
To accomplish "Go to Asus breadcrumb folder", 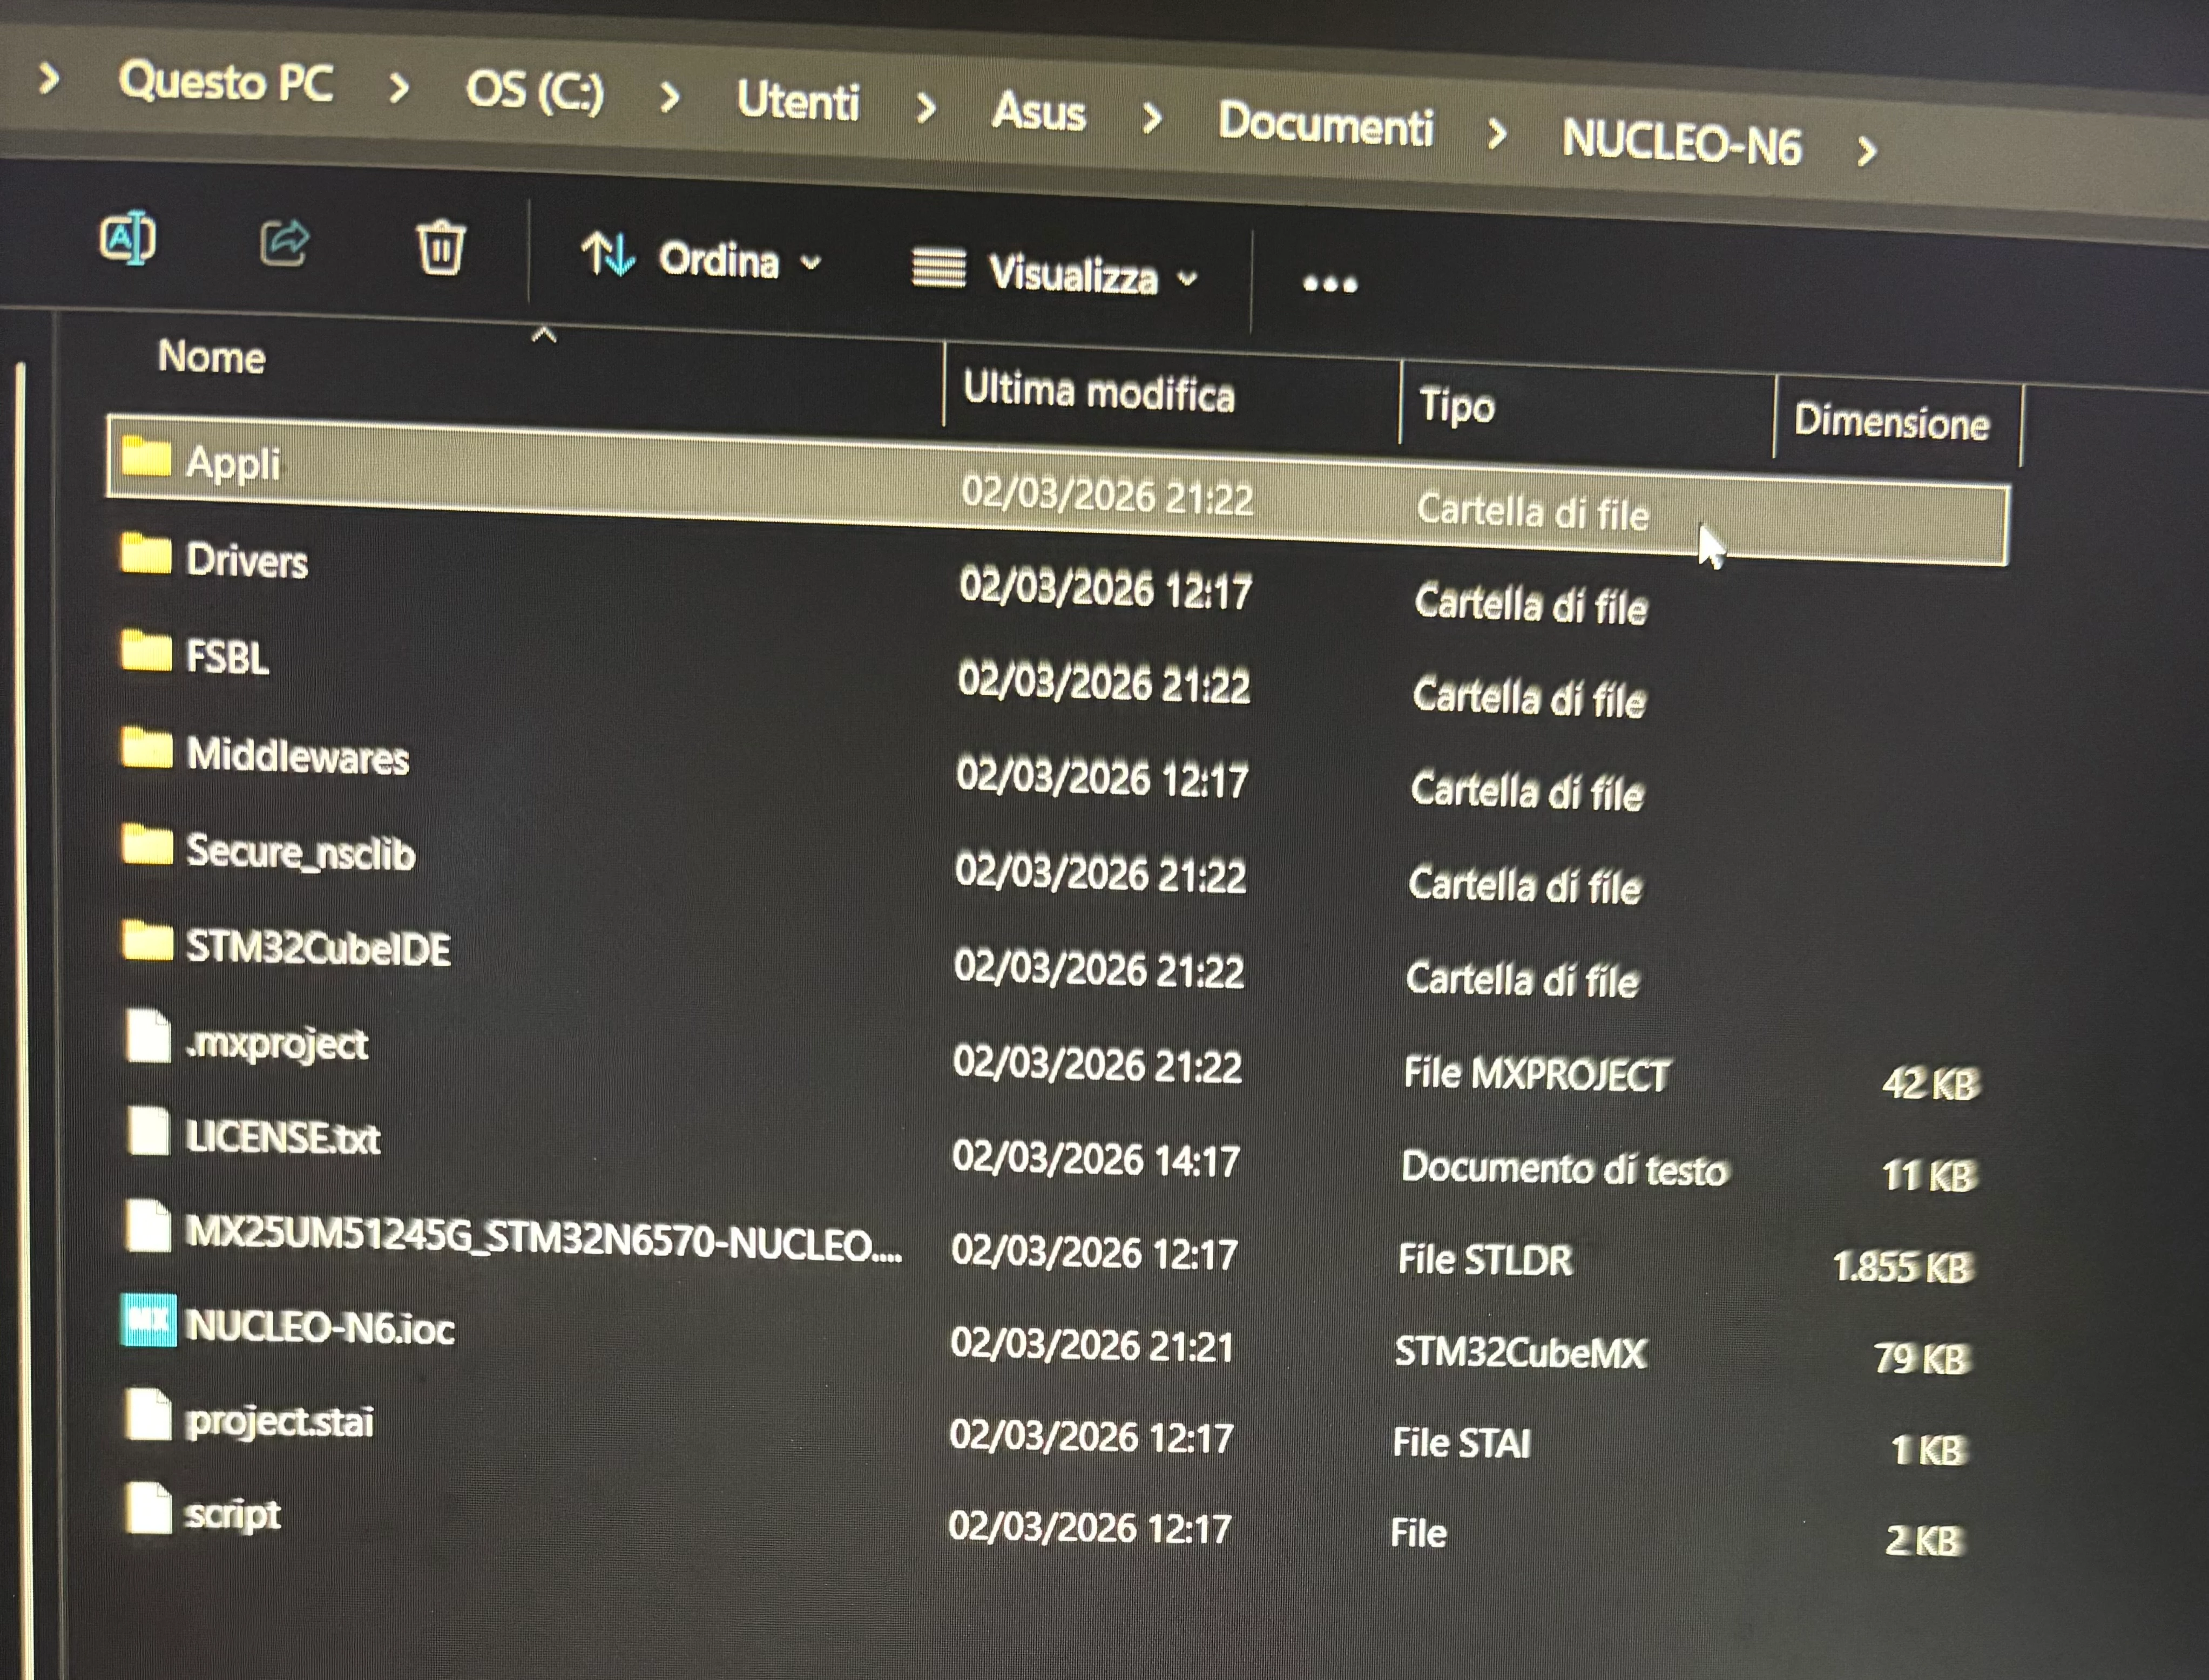I will click(1039, 111).
